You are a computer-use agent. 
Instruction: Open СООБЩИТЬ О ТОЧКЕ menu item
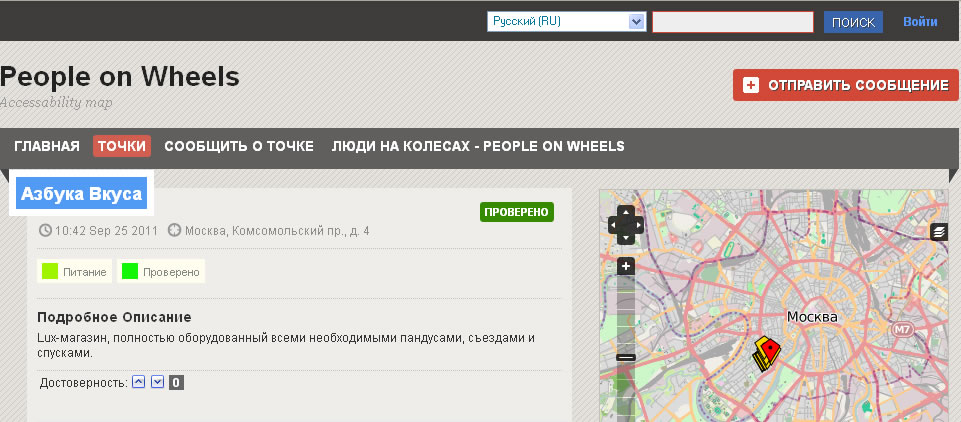[239, 146]
